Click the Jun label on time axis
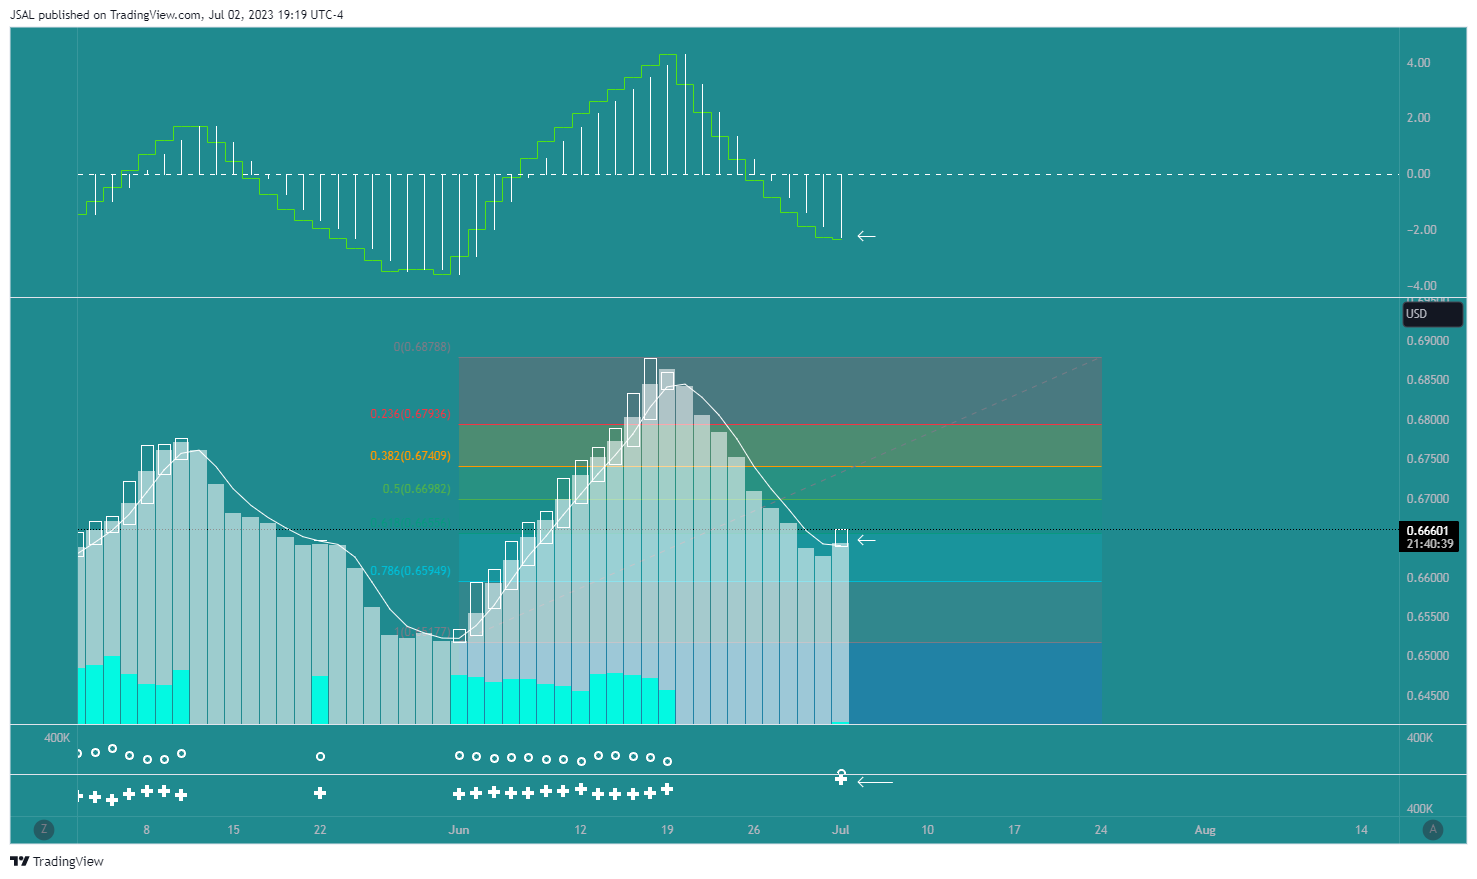1477x879 pixels. coord(459,830)
